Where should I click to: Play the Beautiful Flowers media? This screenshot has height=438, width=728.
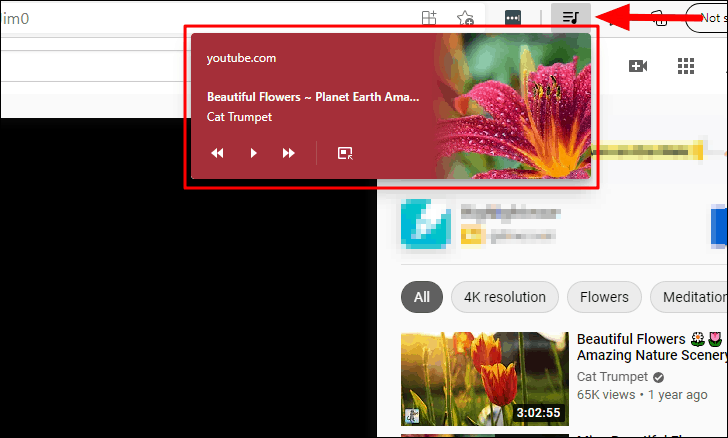click(254, 153)
